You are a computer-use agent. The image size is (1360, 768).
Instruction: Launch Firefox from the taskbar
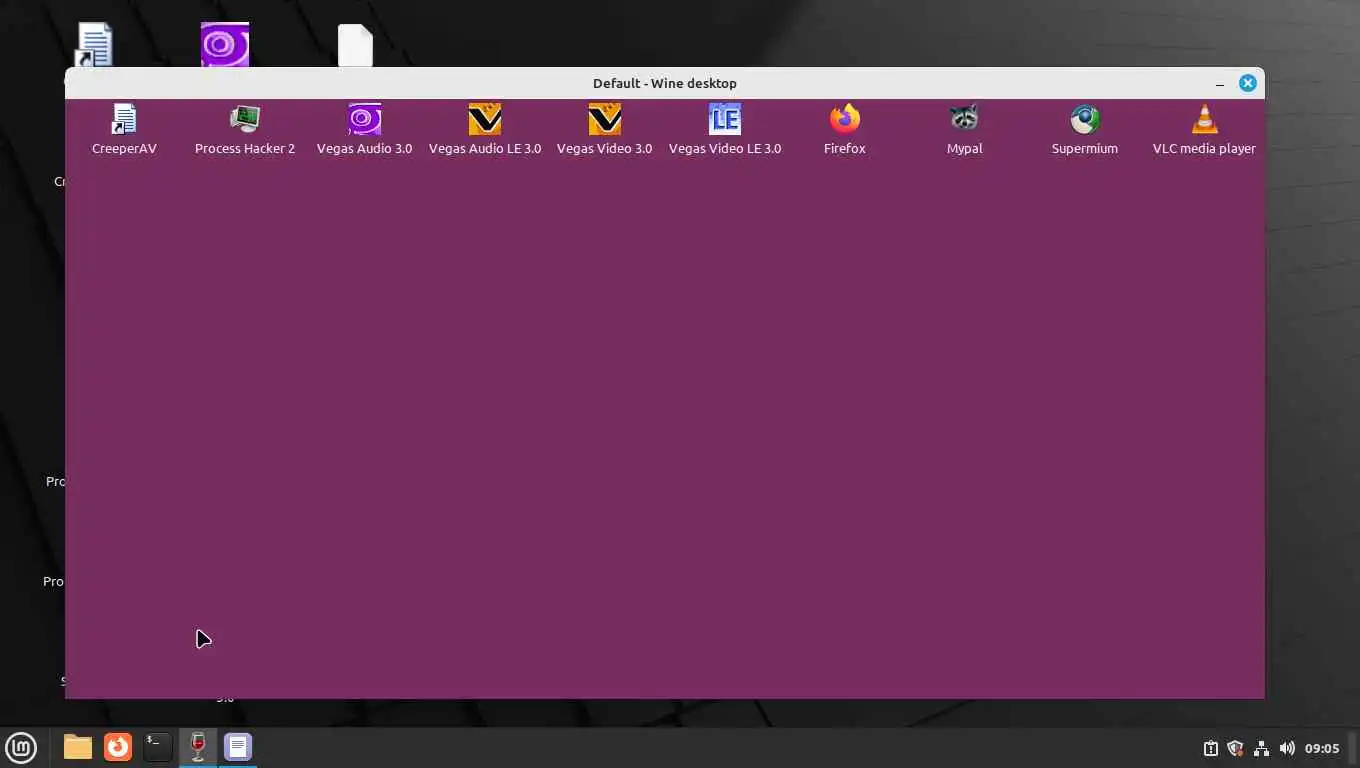tap(118, 747)
